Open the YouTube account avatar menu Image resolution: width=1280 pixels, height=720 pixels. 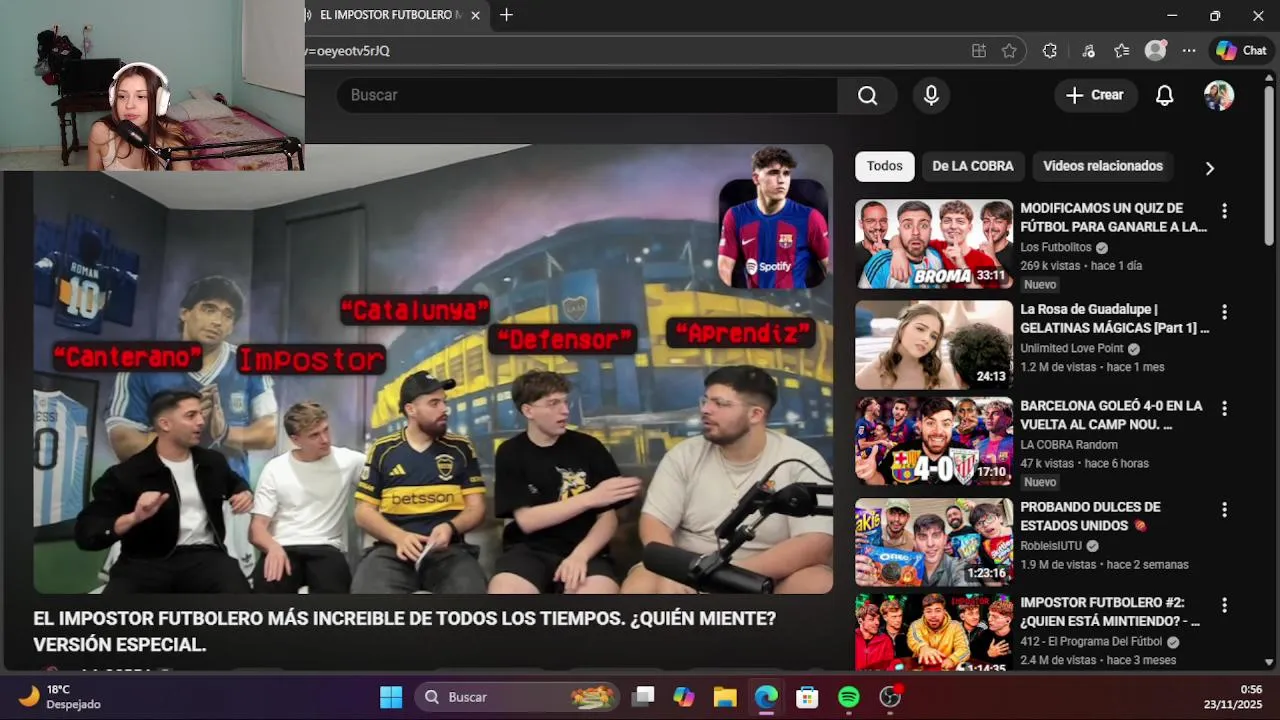[1218, 95]
